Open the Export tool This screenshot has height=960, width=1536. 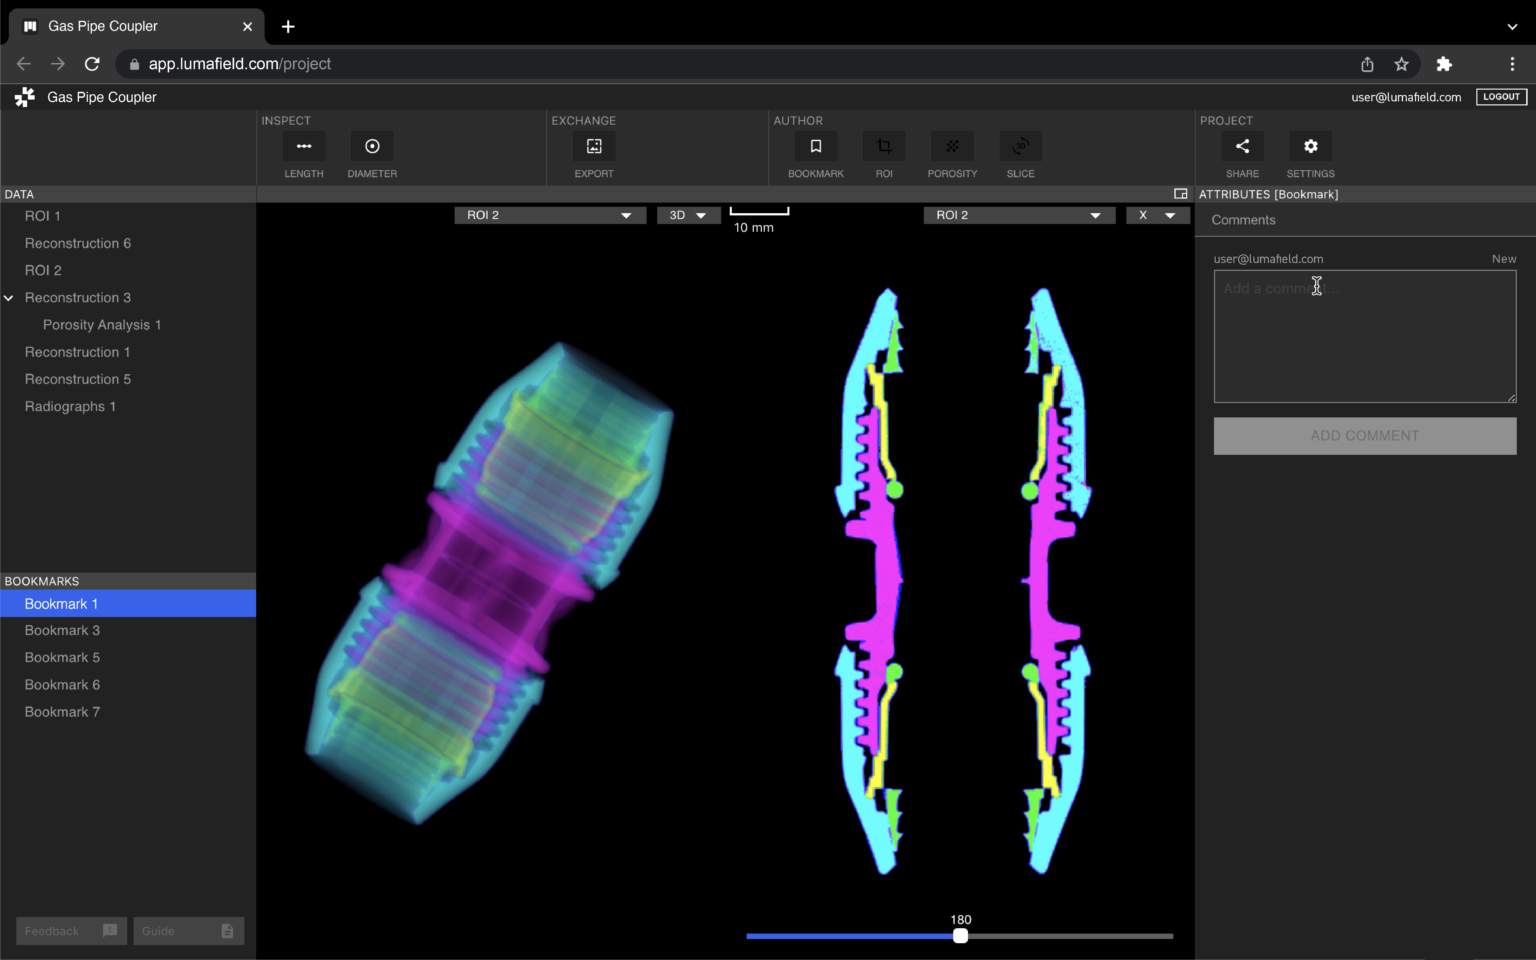(594, 147)
